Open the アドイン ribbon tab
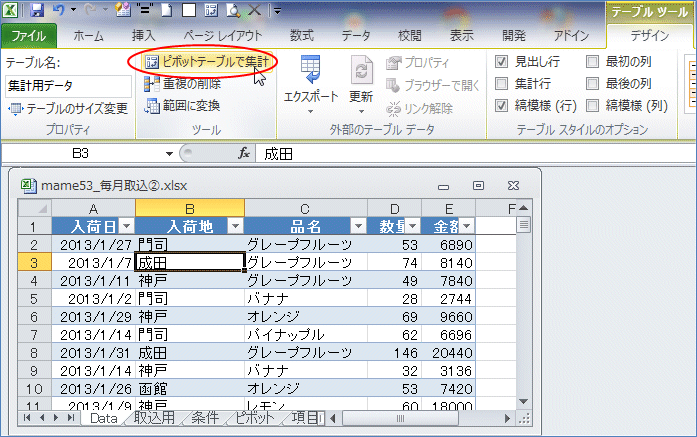Screen dimensions: 697x437 coord(571,36)
